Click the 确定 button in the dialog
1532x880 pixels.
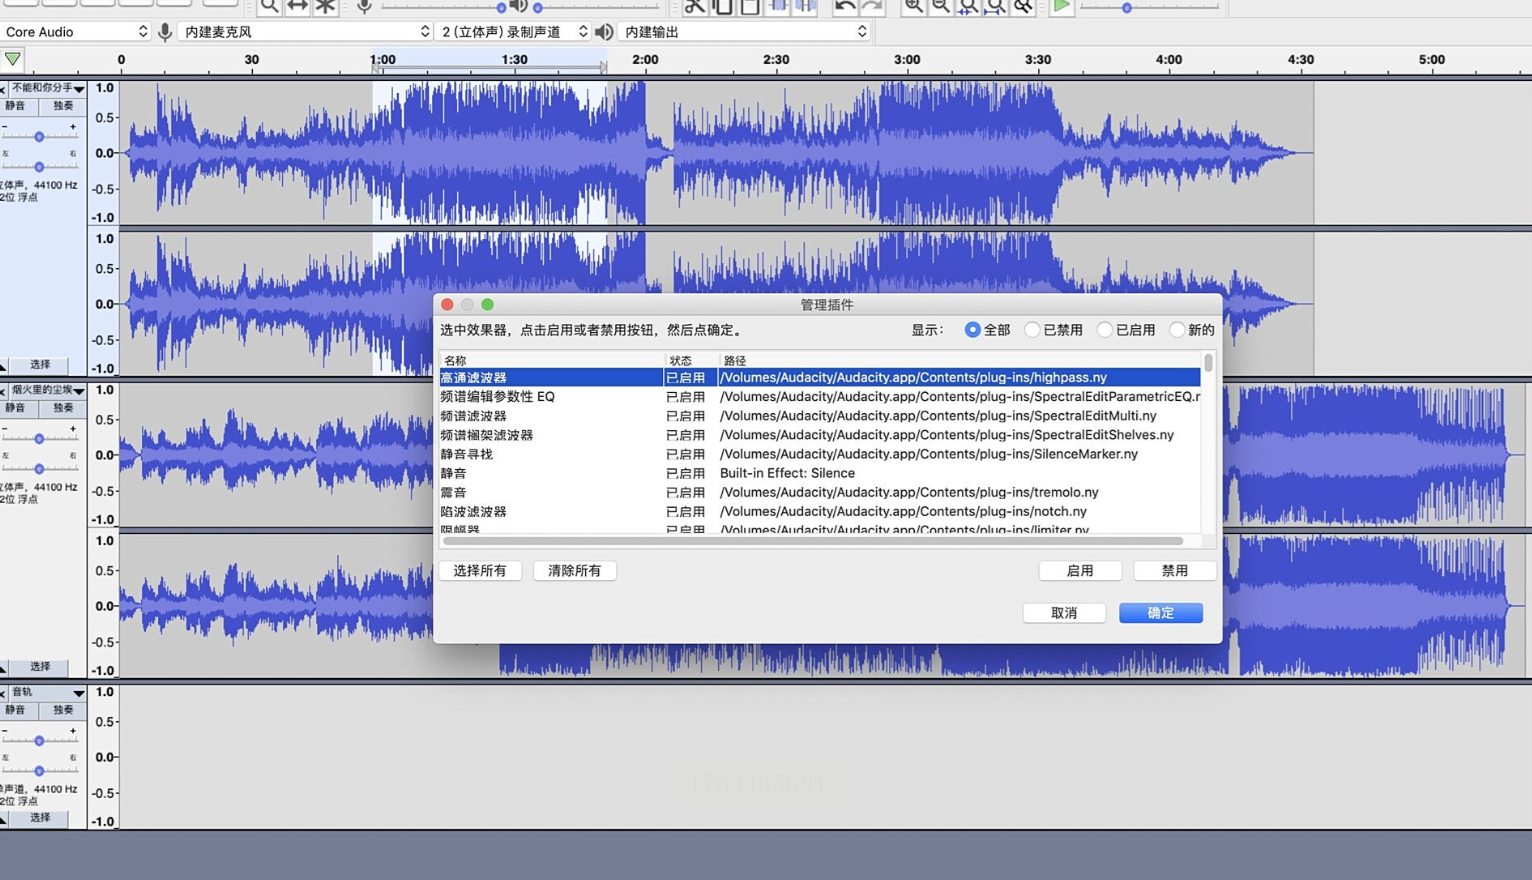pyautogui.click(x=1160, y=613)
